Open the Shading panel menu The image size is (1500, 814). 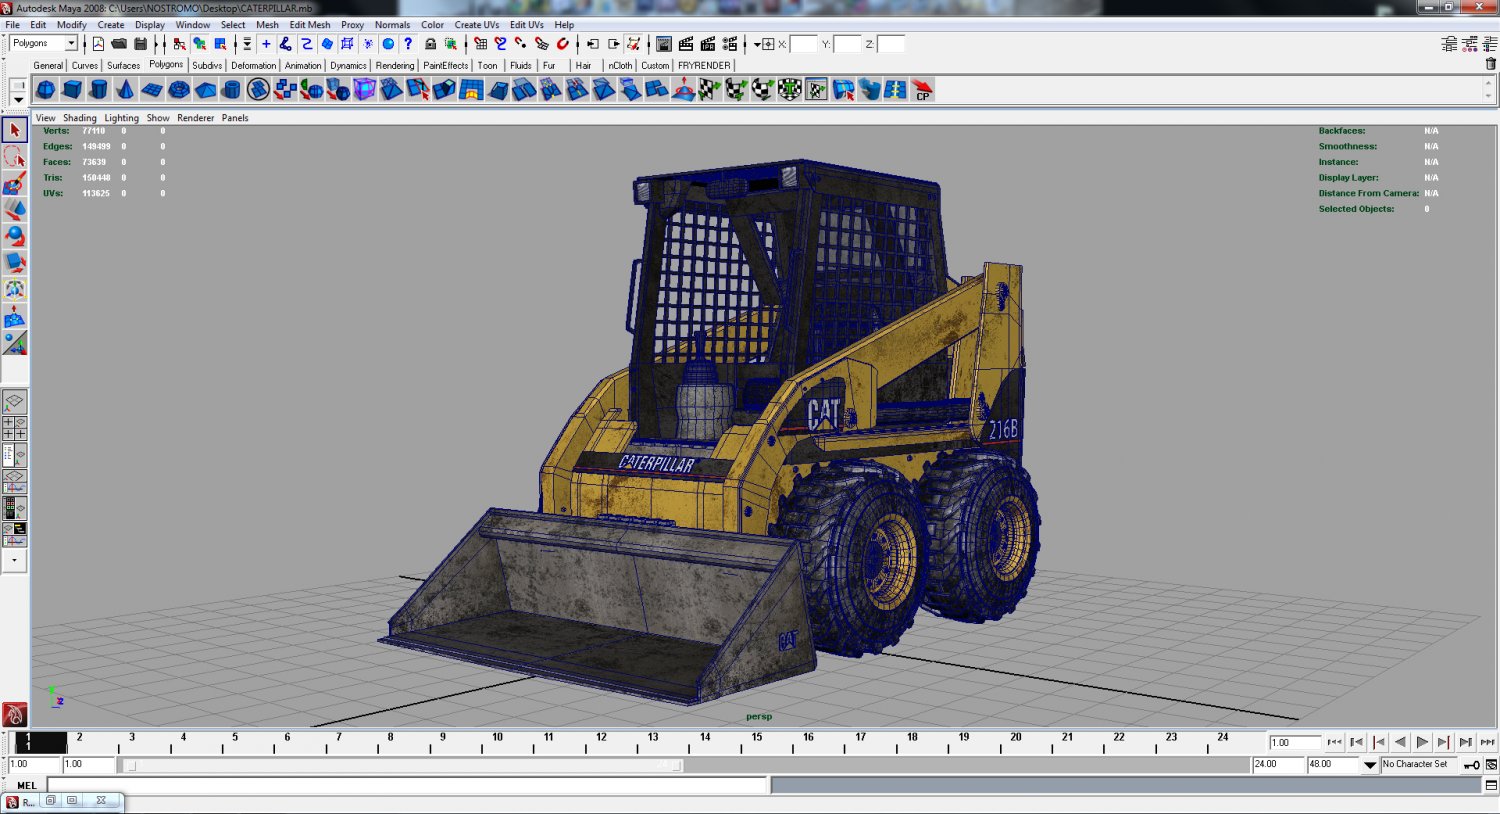click(x=80, y=118)
